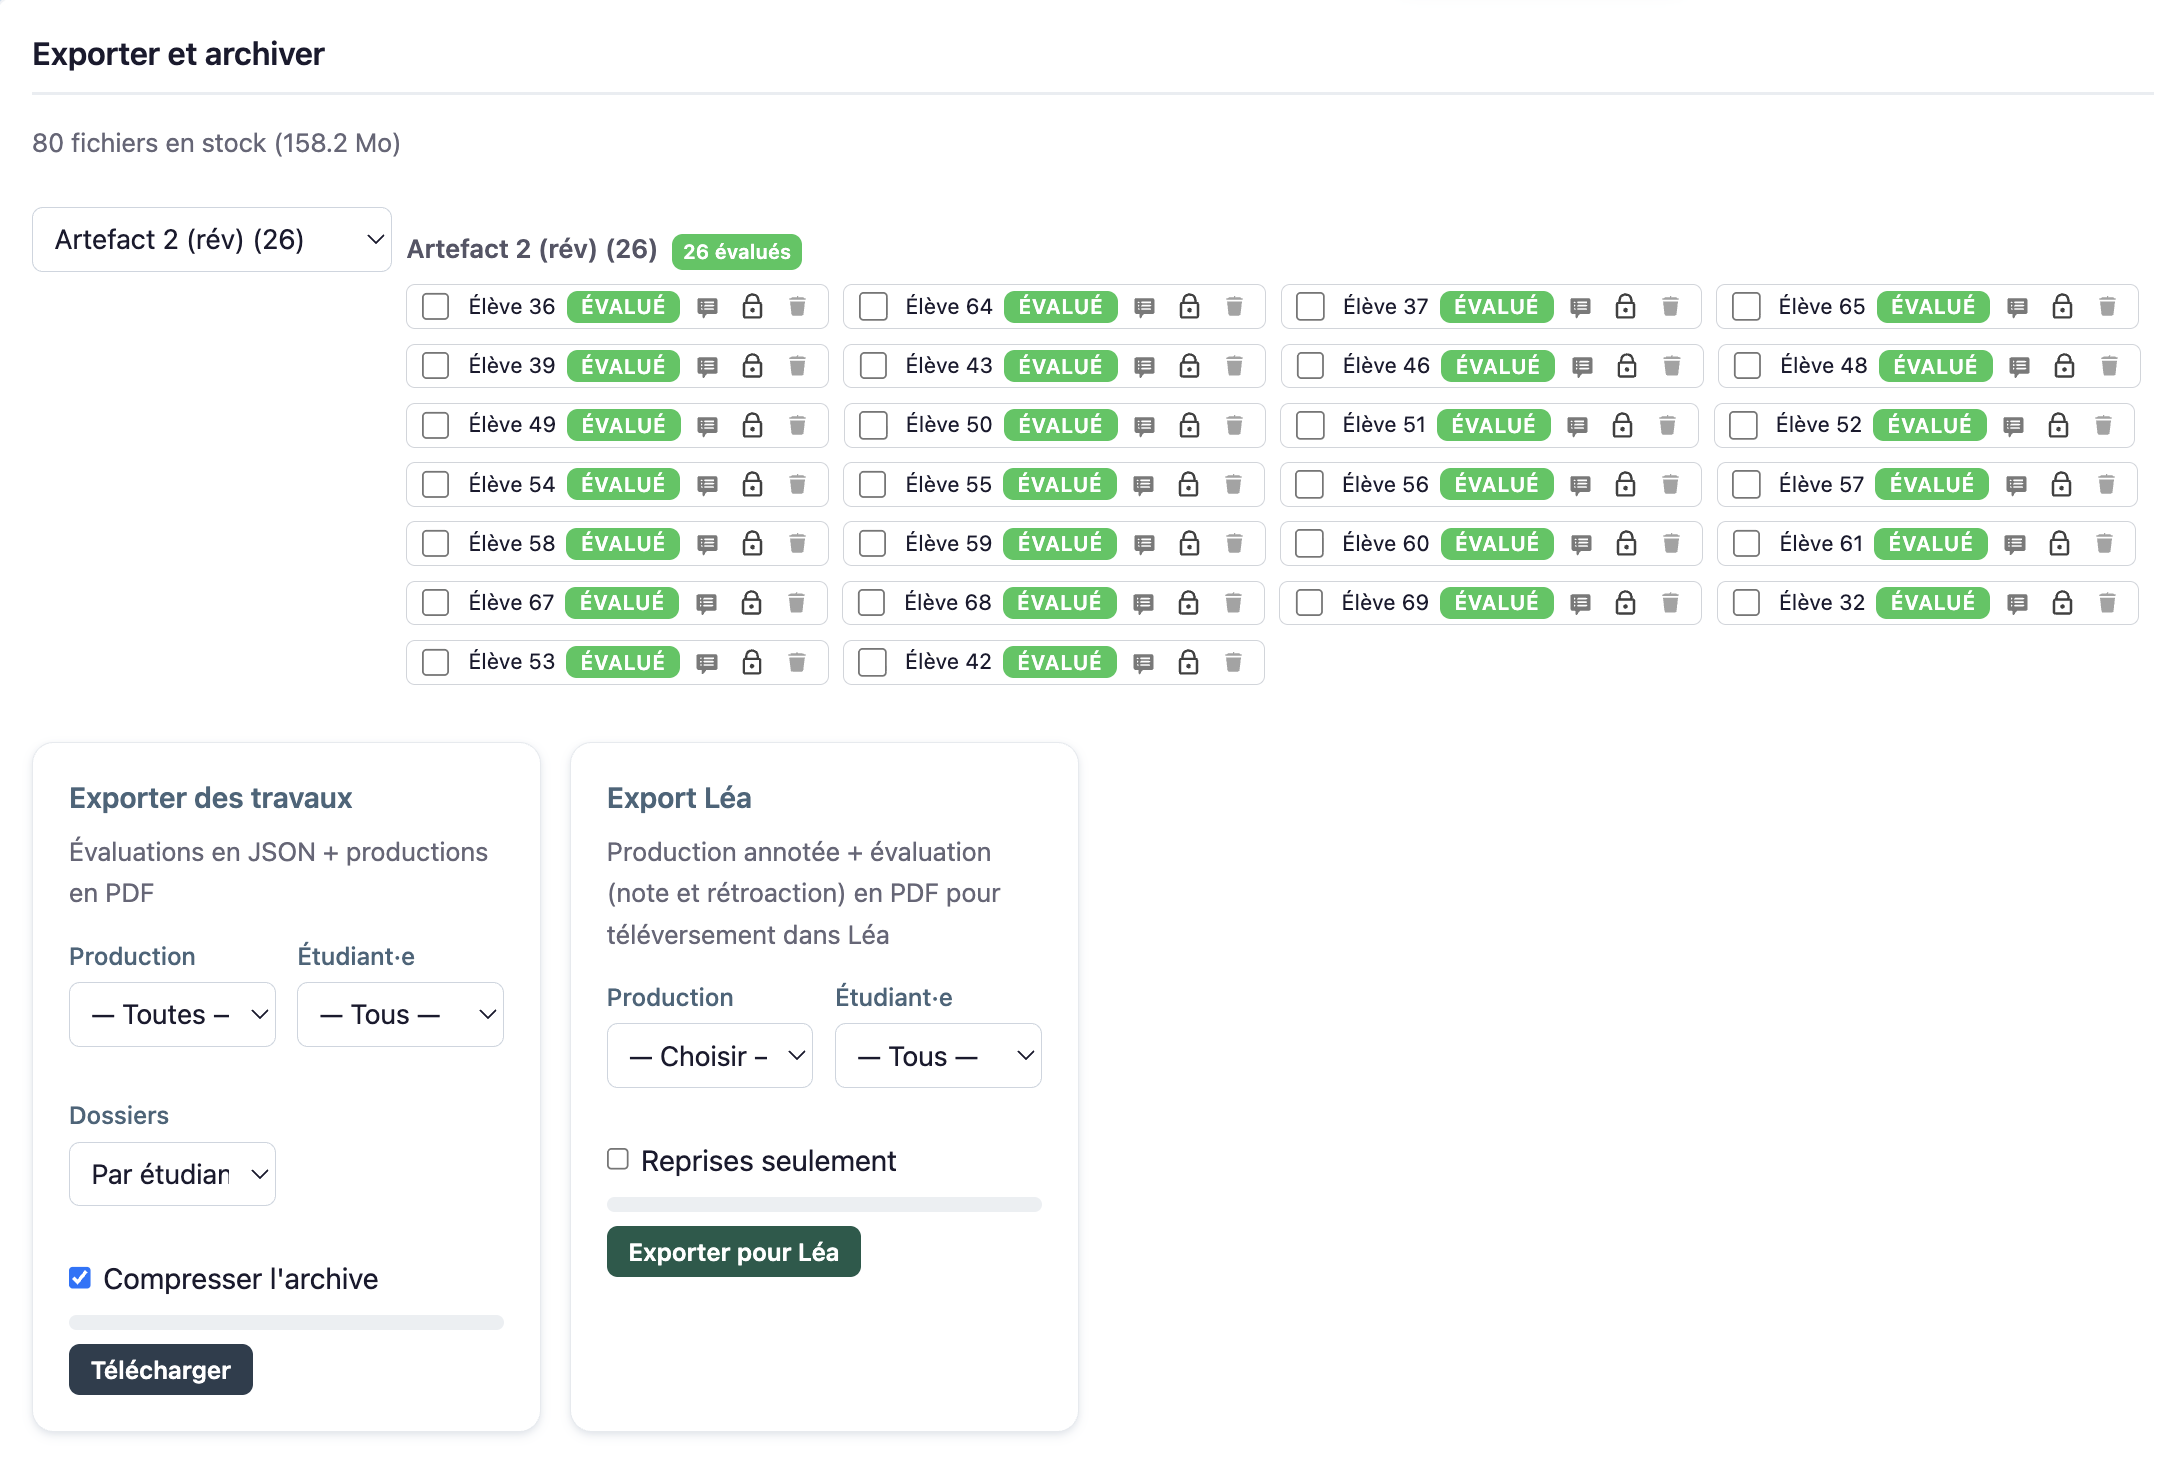Click the trash icon for Élève 68
The width and height of the screenshot is (2180, 1474).
tap(1233, 602)
